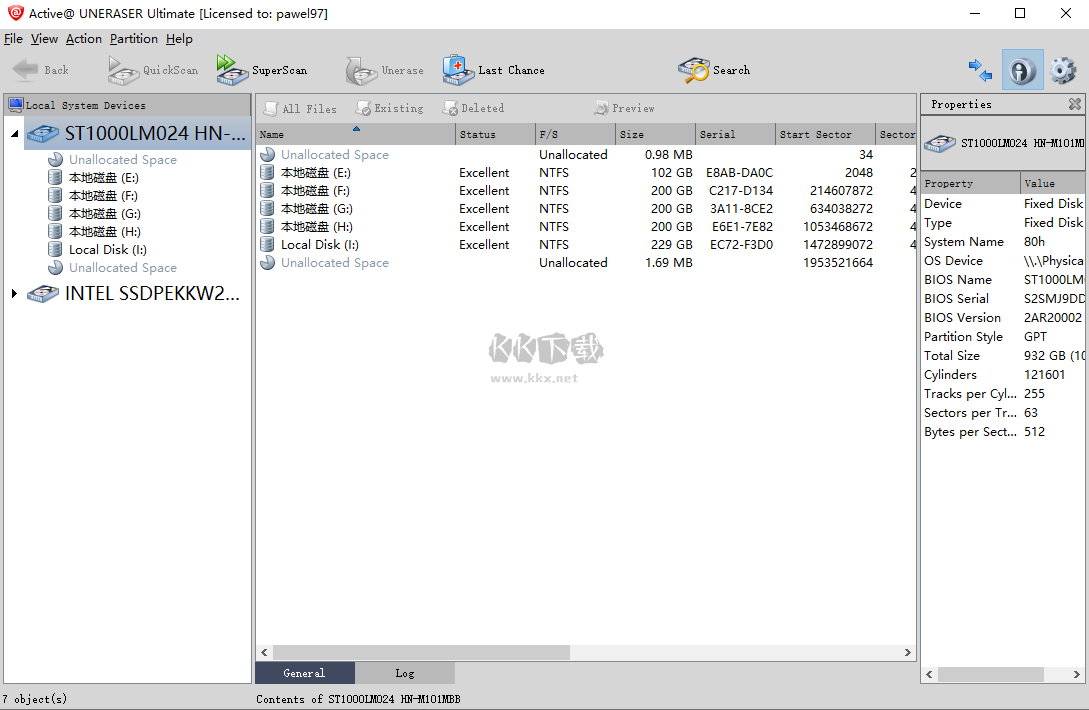
Task: Sort list by F/S column header
Action: tap(576, 134)
